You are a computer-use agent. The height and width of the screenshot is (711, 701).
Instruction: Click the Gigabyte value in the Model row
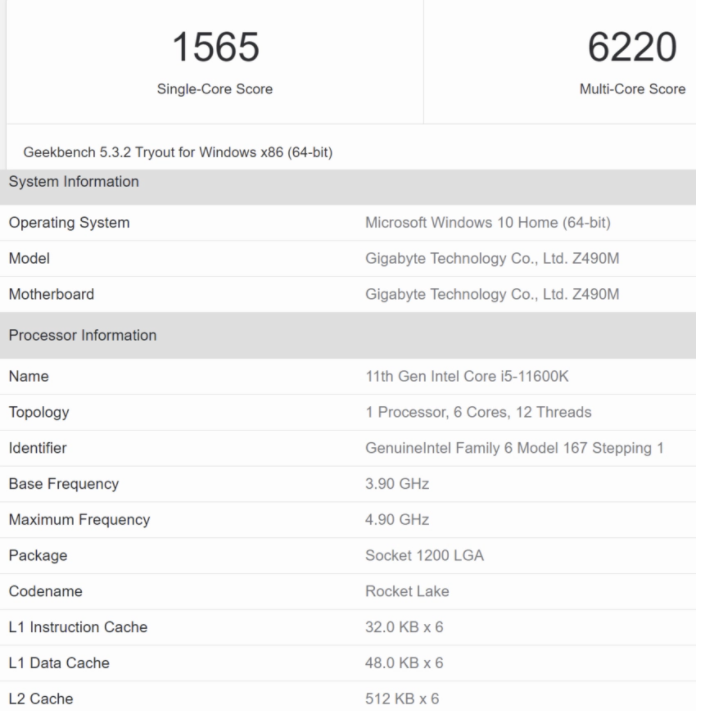[494, 258]
